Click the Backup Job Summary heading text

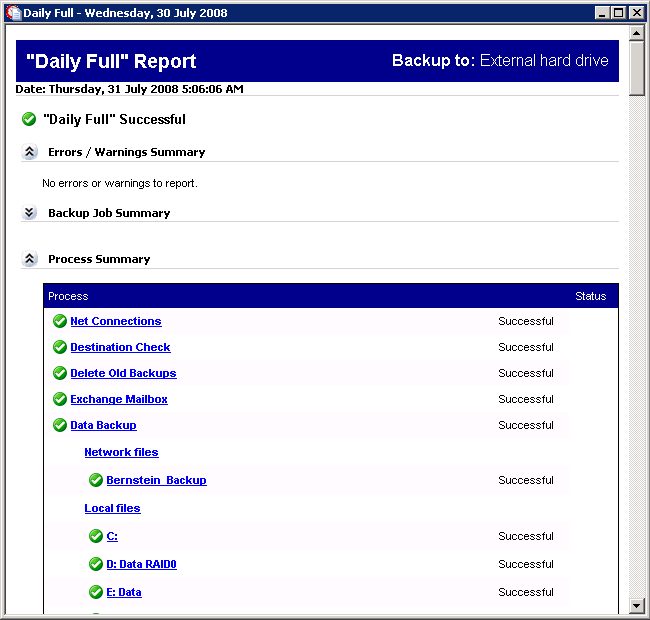point(109,213)
